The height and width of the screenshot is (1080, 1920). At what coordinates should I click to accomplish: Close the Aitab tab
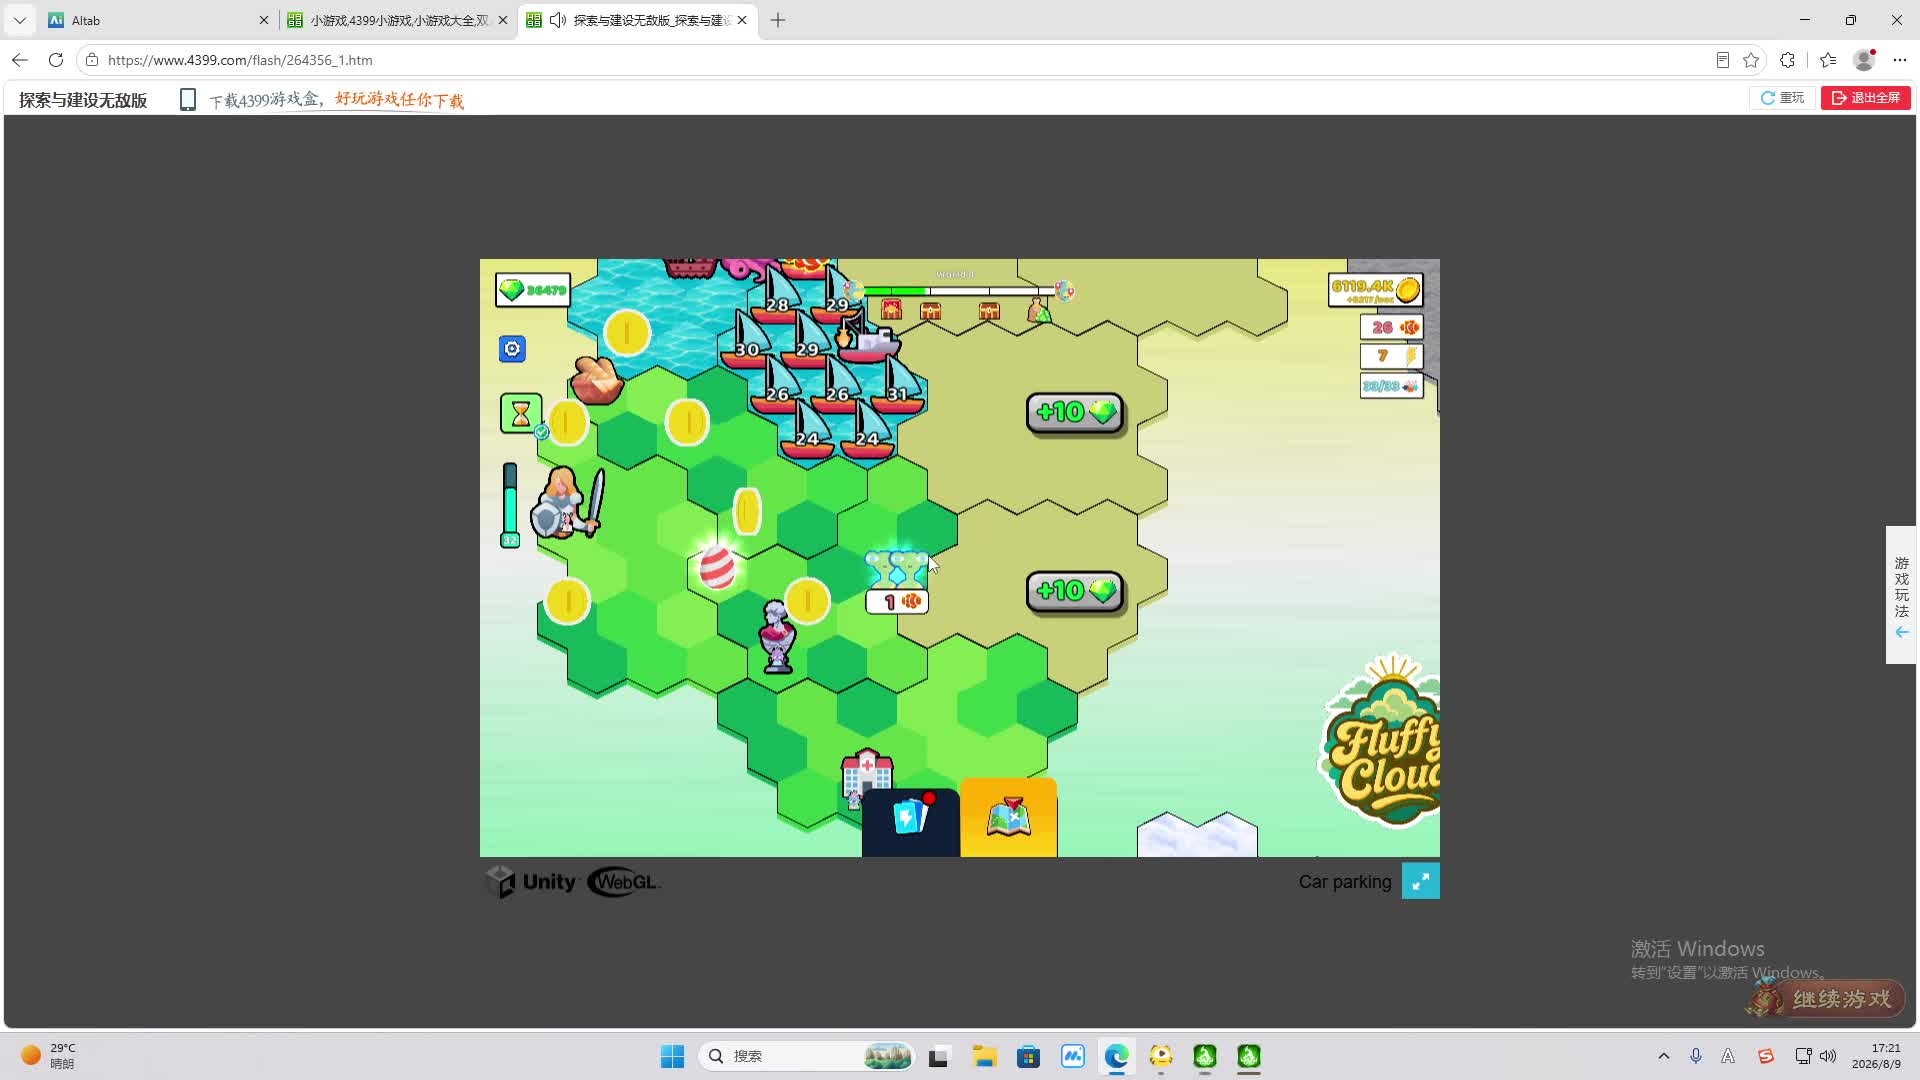264,20
